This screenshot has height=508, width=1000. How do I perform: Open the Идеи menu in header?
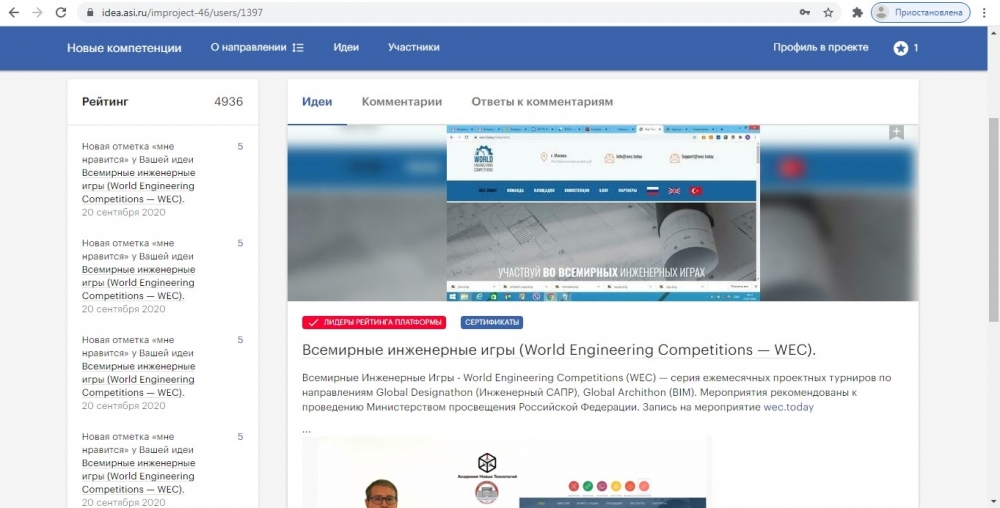coord(346,47)
